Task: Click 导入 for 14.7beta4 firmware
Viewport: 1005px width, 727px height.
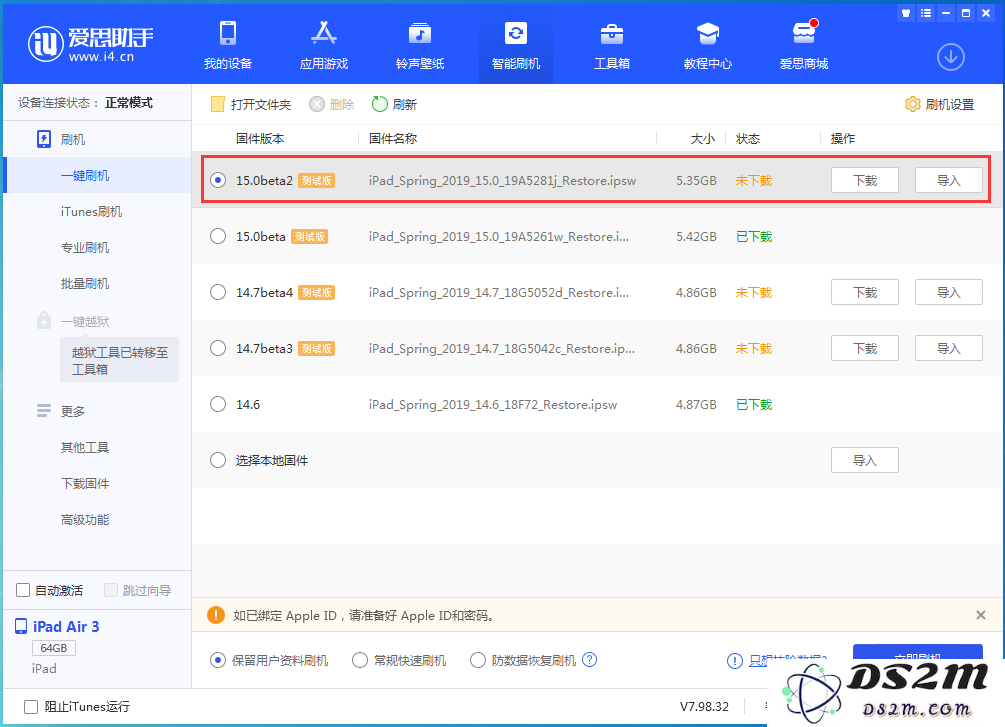Action: pos(949,292)
